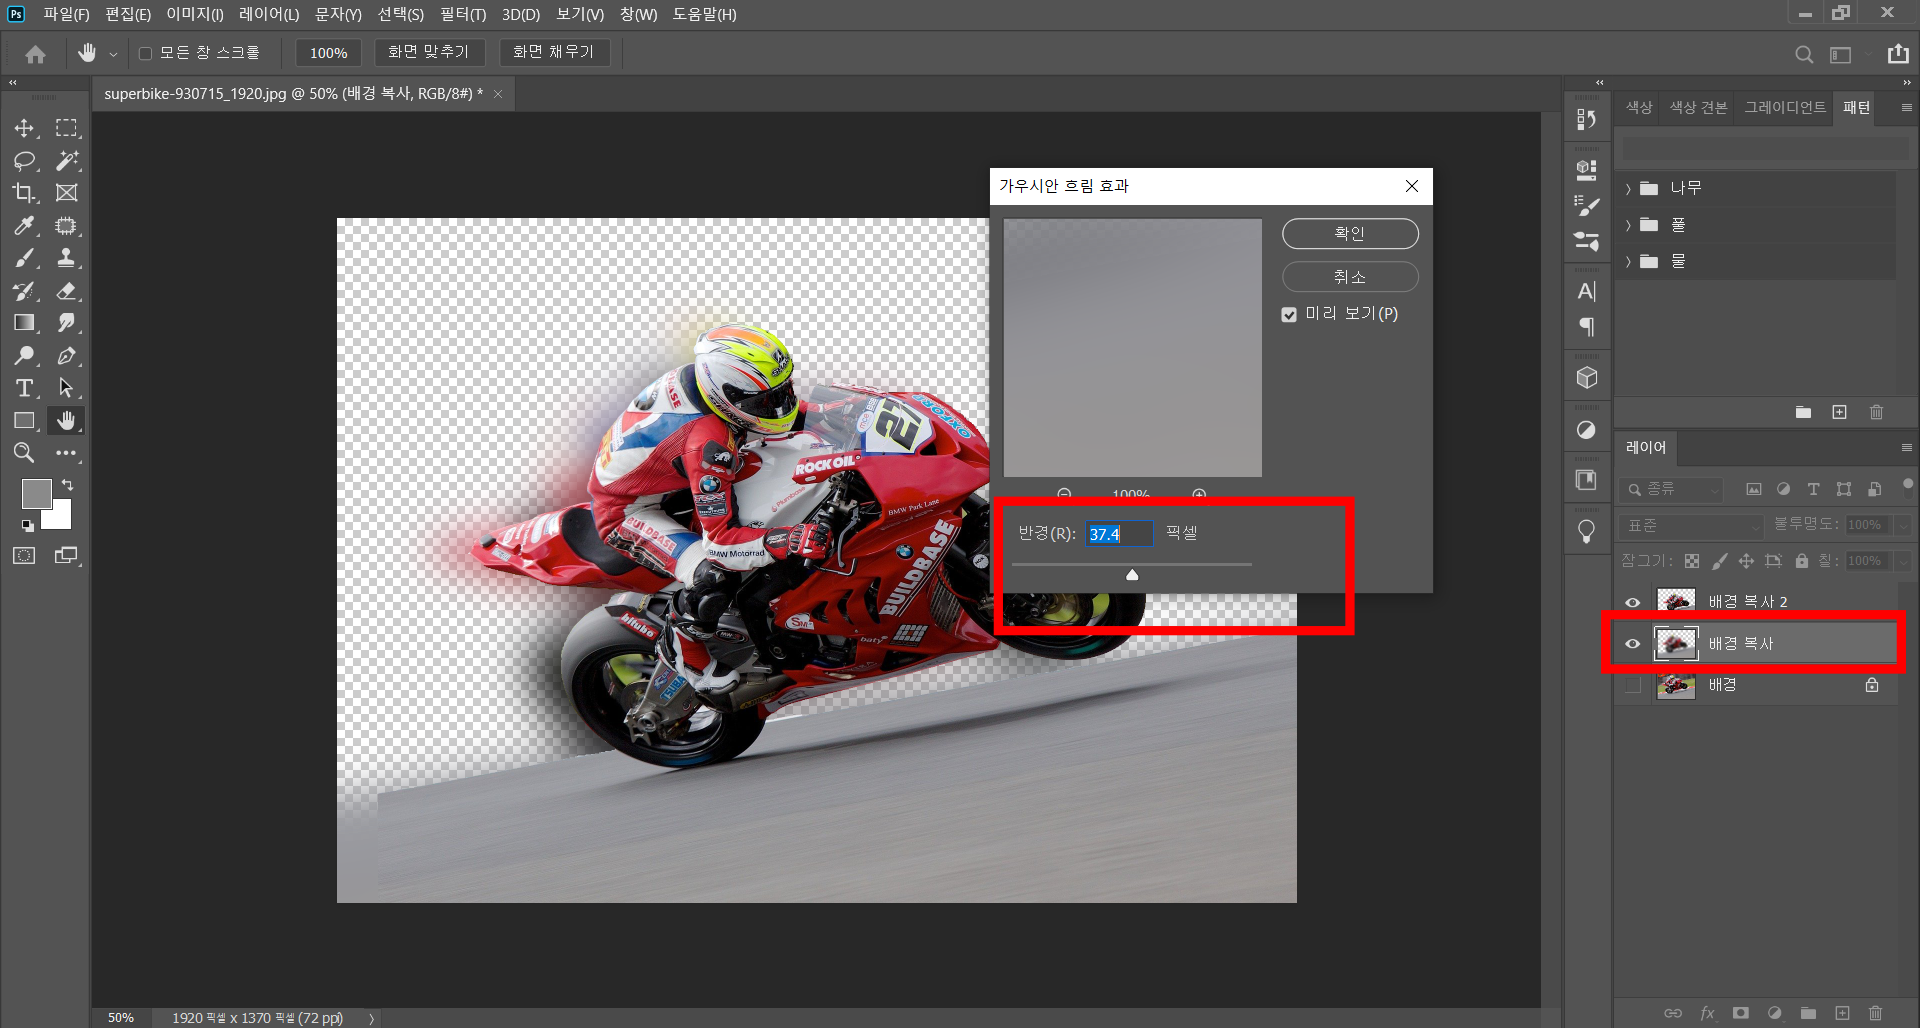Viewport: 1920px width, 1028px height.
Task: Expand the 풀 pattern folder
Action: tap(1628, 225)
